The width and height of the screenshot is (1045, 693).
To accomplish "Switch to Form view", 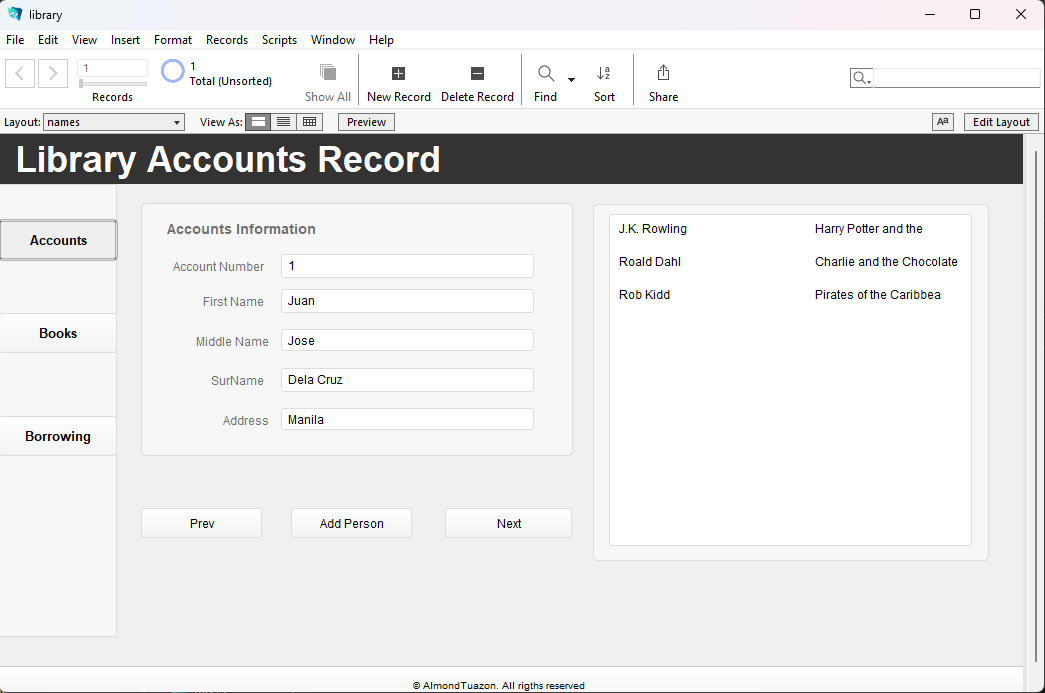I will (259, 122).
